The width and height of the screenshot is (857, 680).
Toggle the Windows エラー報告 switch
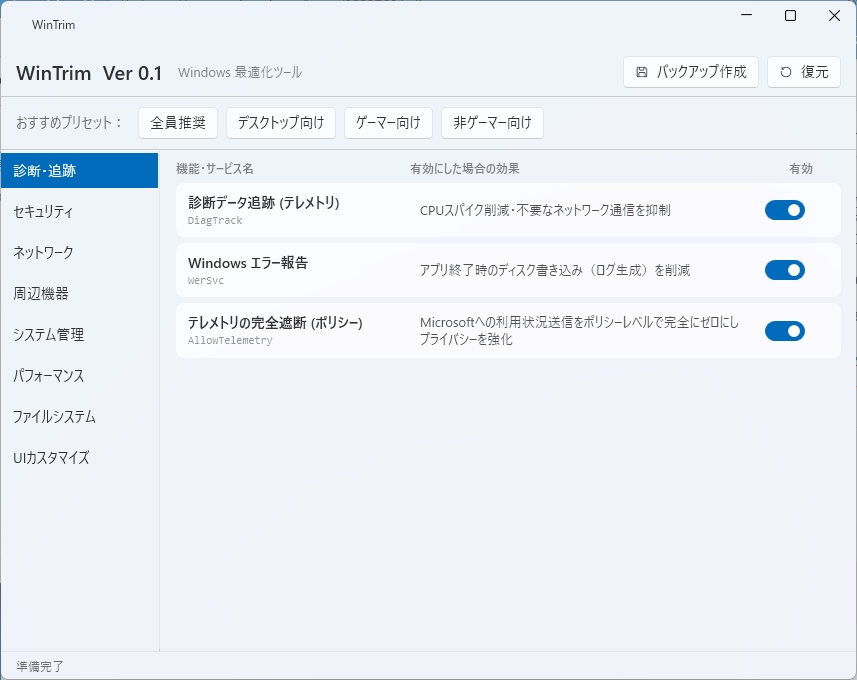point(785,270)
